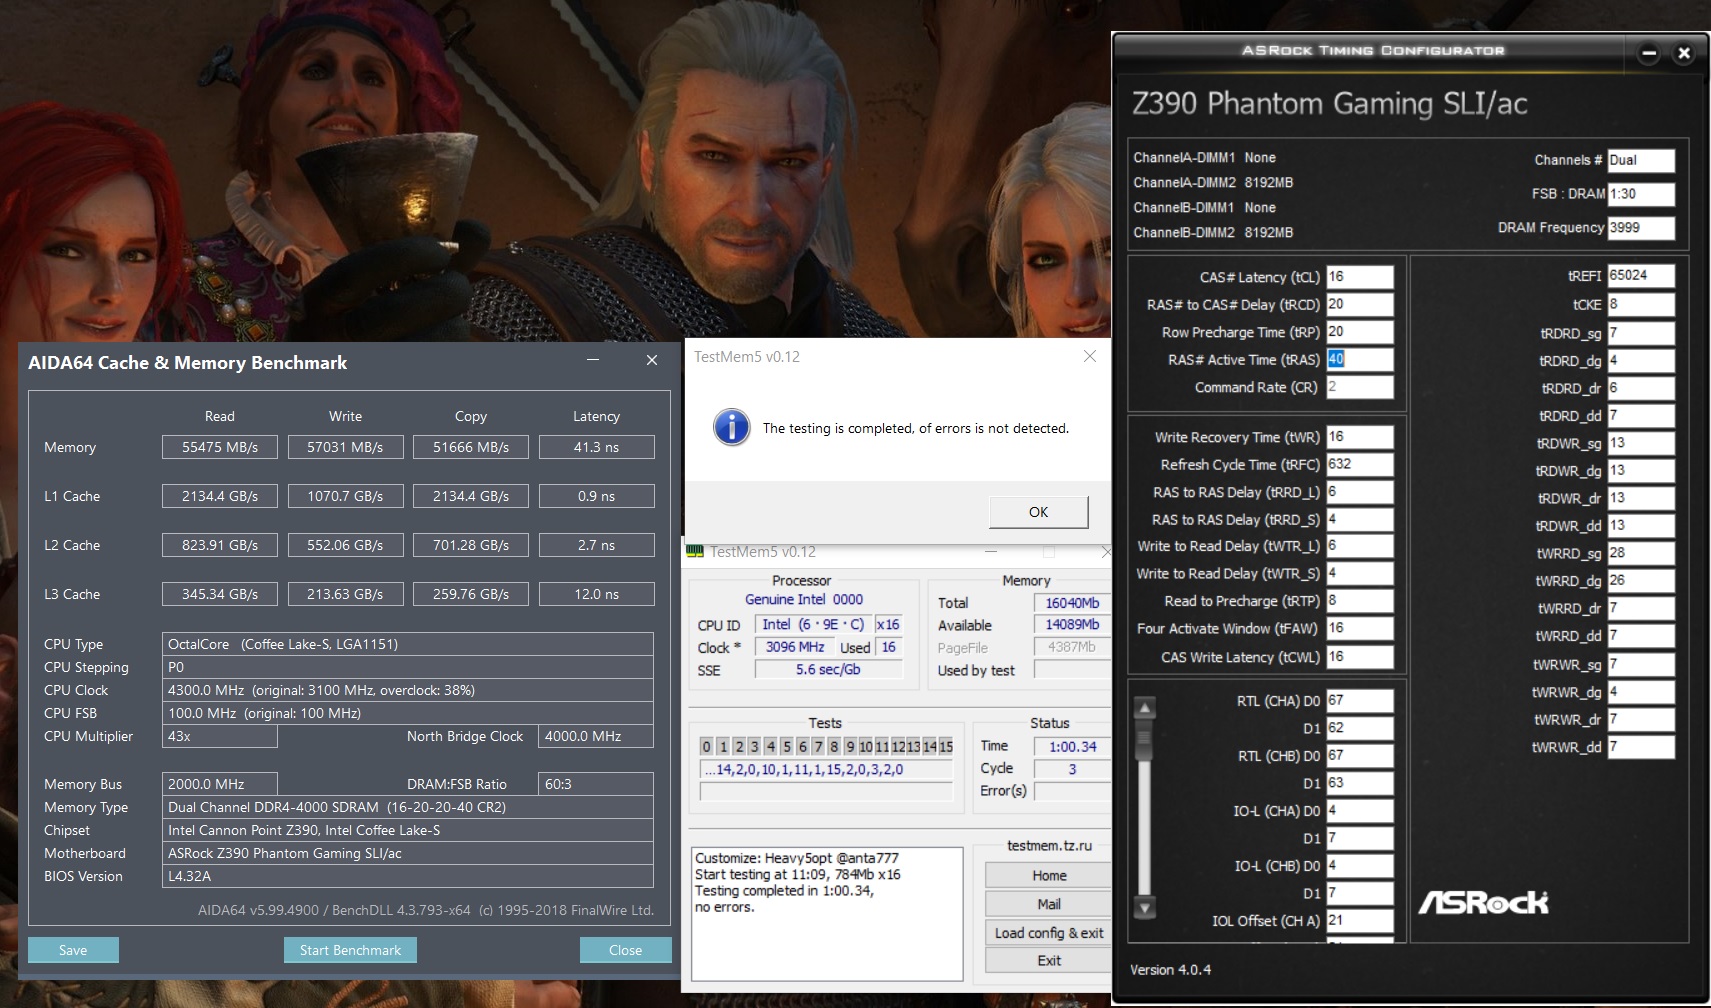Image resolution: width=1711 pixels, height=1008 pixels.
Task: Click the Four Activate Window (tFAW) field
Action: coord(1359,628)
